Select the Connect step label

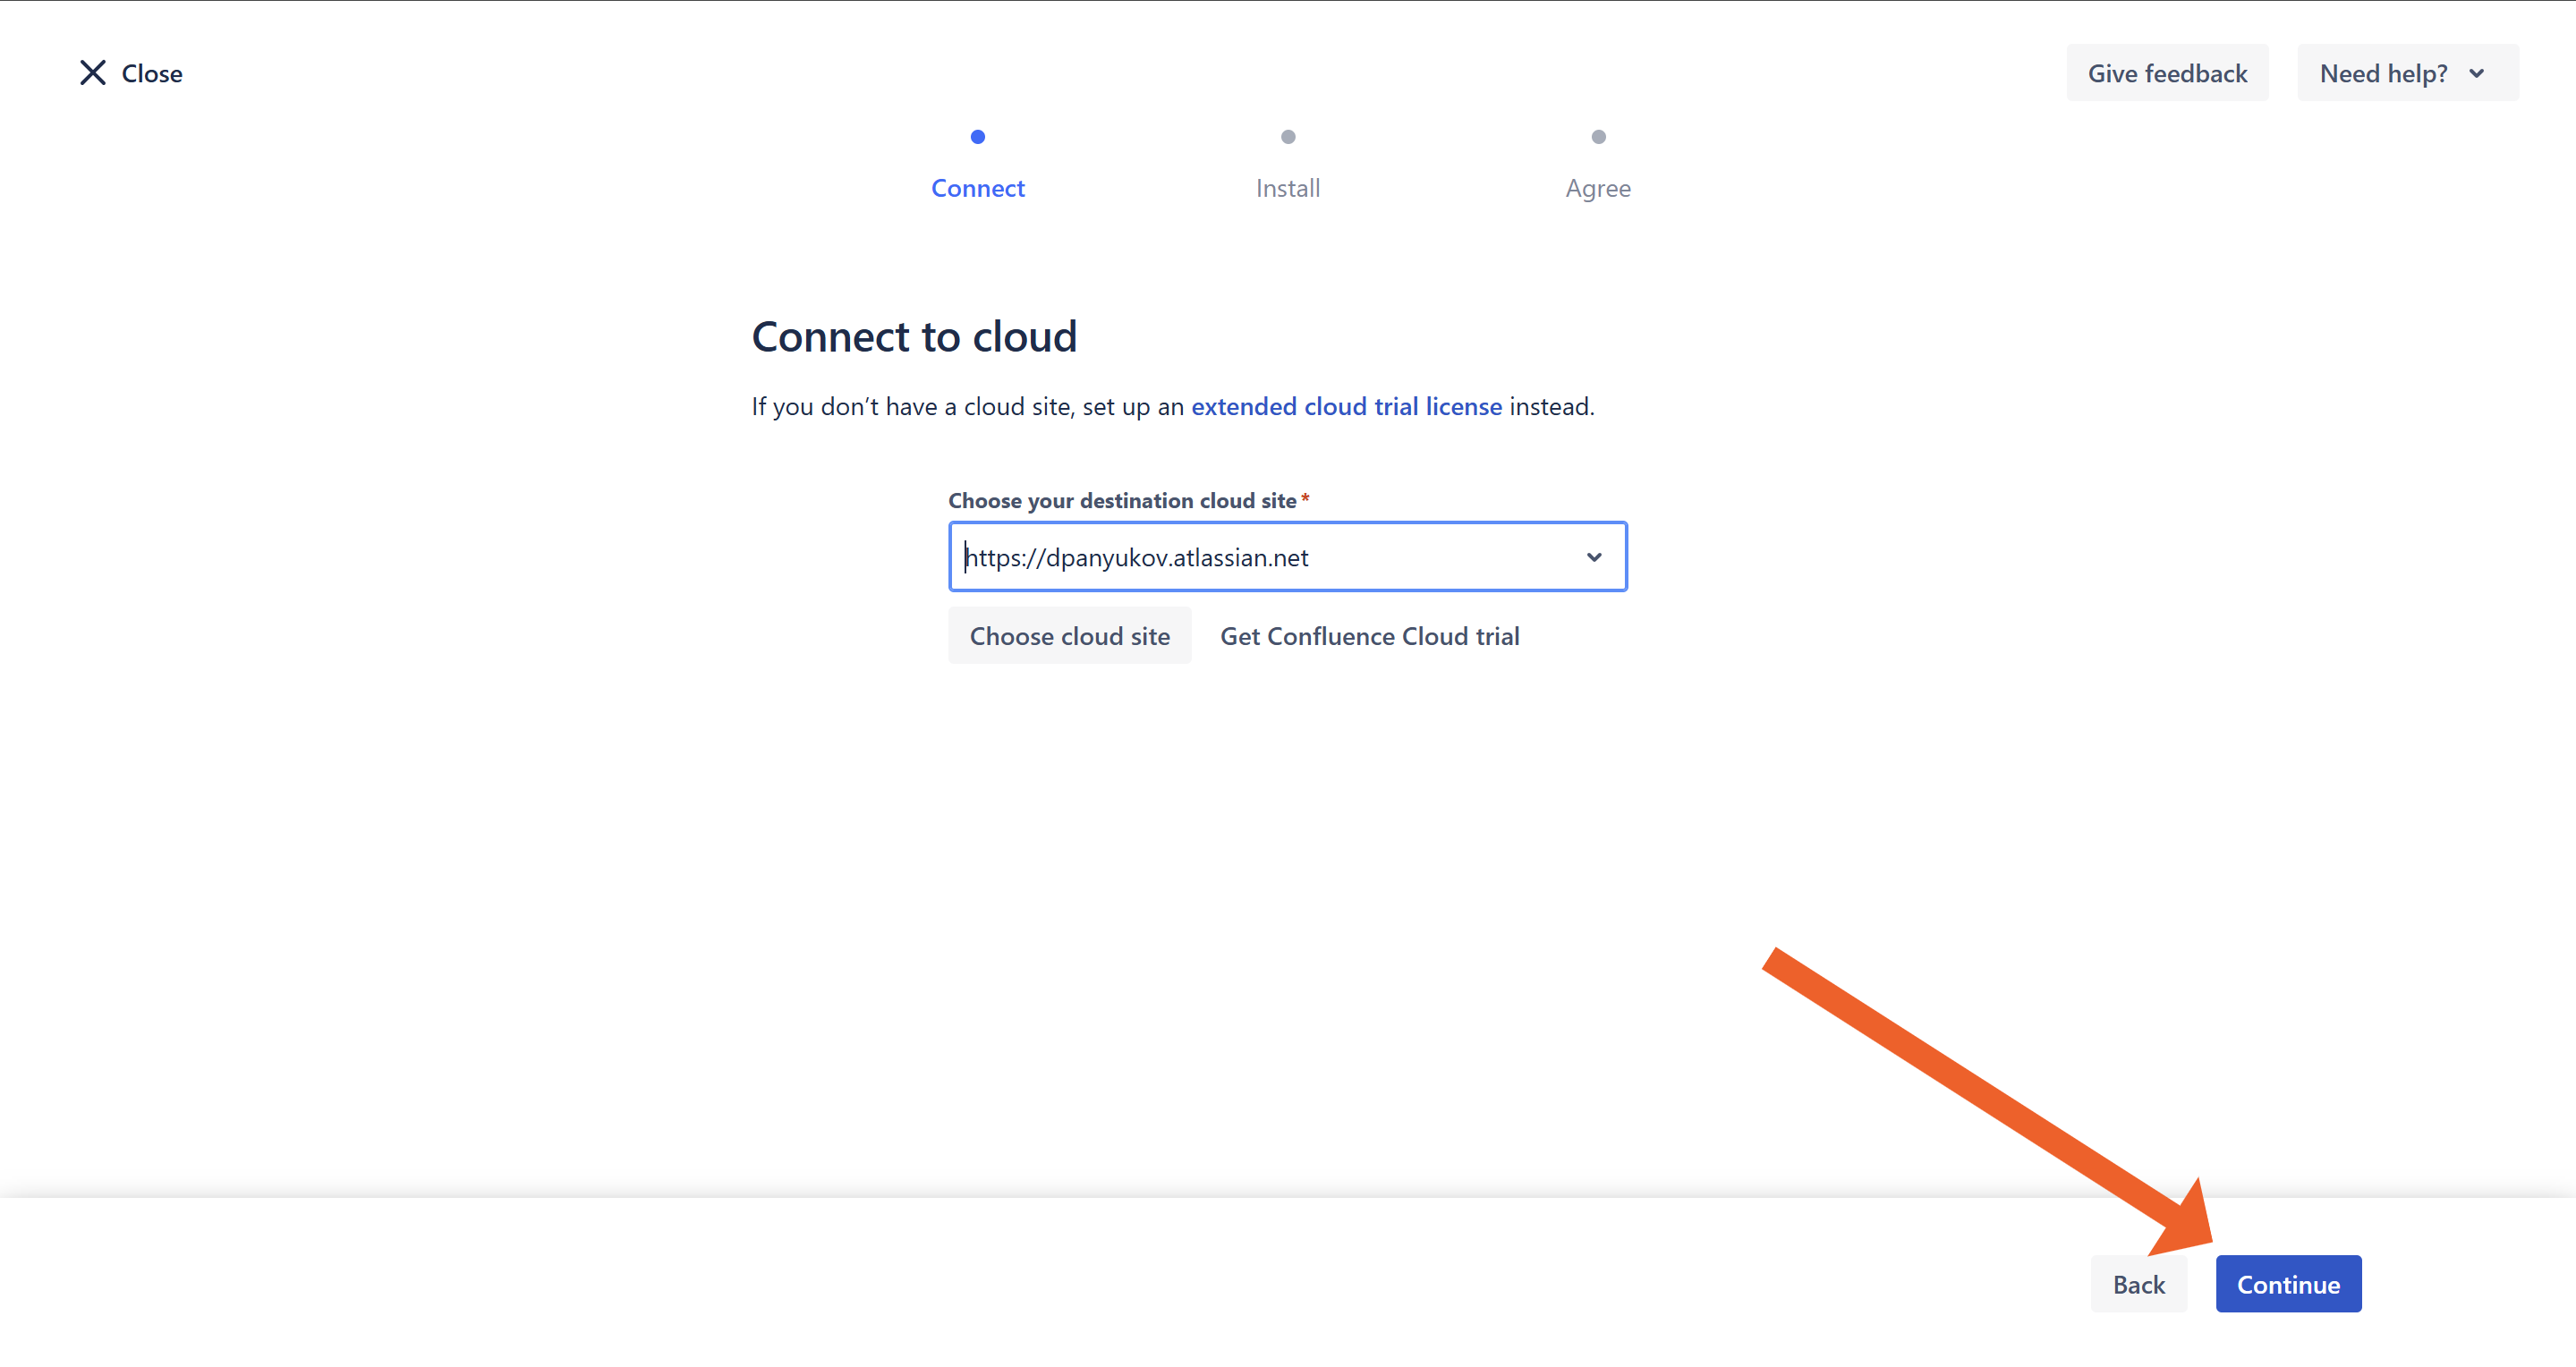[x=977, y=188]
